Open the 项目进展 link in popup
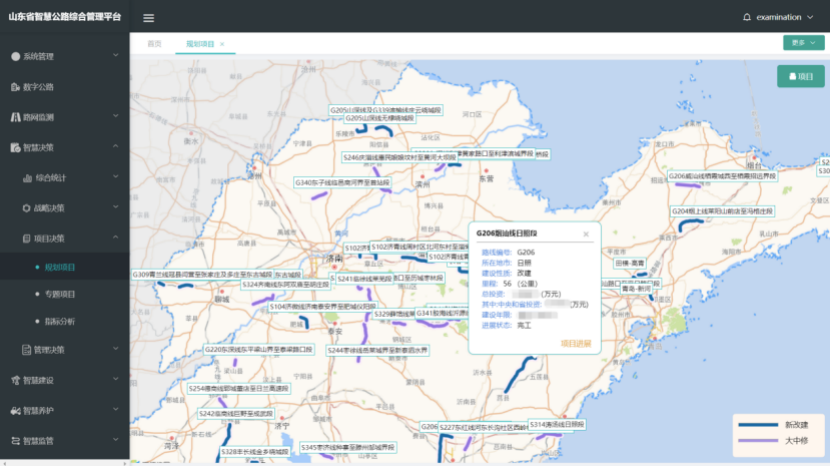The width and height of the screenshot is (830, 468). (575, 344)
